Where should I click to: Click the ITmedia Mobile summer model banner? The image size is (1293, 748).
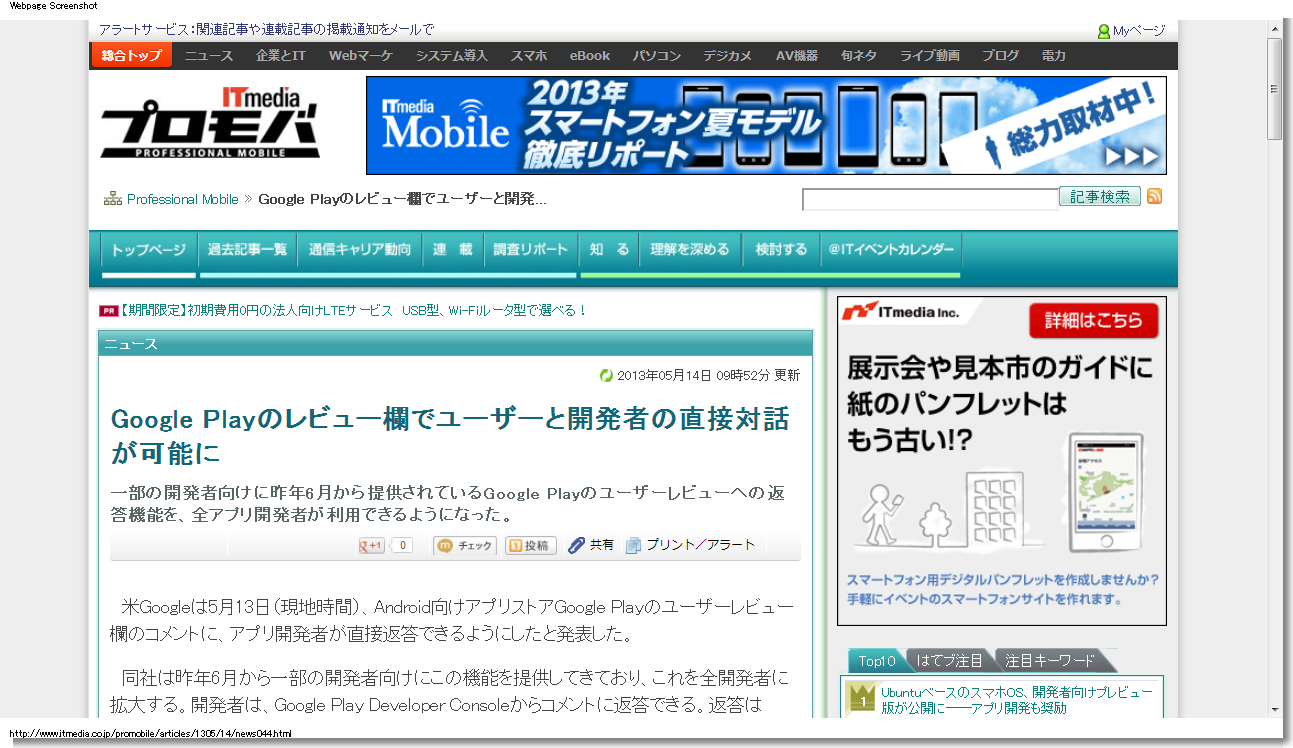pyautogui.click(x=766, y=125)
